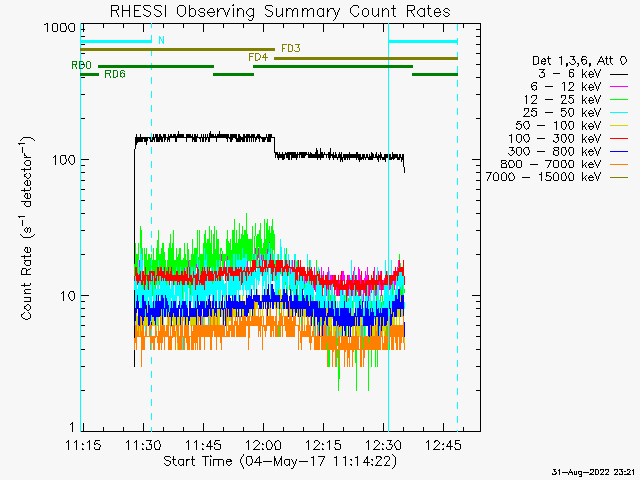Image resolution: width=640 pixels, height=480 pixels.
Task: Click the green line swatch for 12 - 25 keV
Action: click(x=619, y=100)
